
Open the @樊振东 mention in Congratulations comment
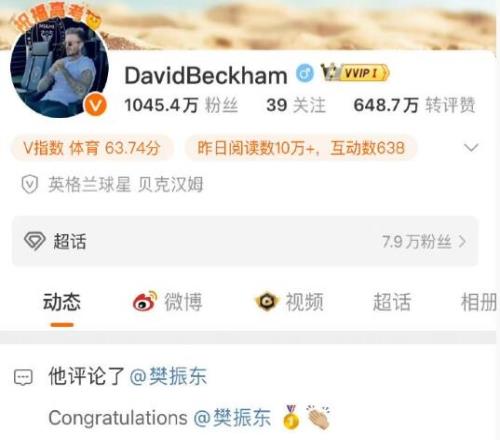click(x=232, y=417)
